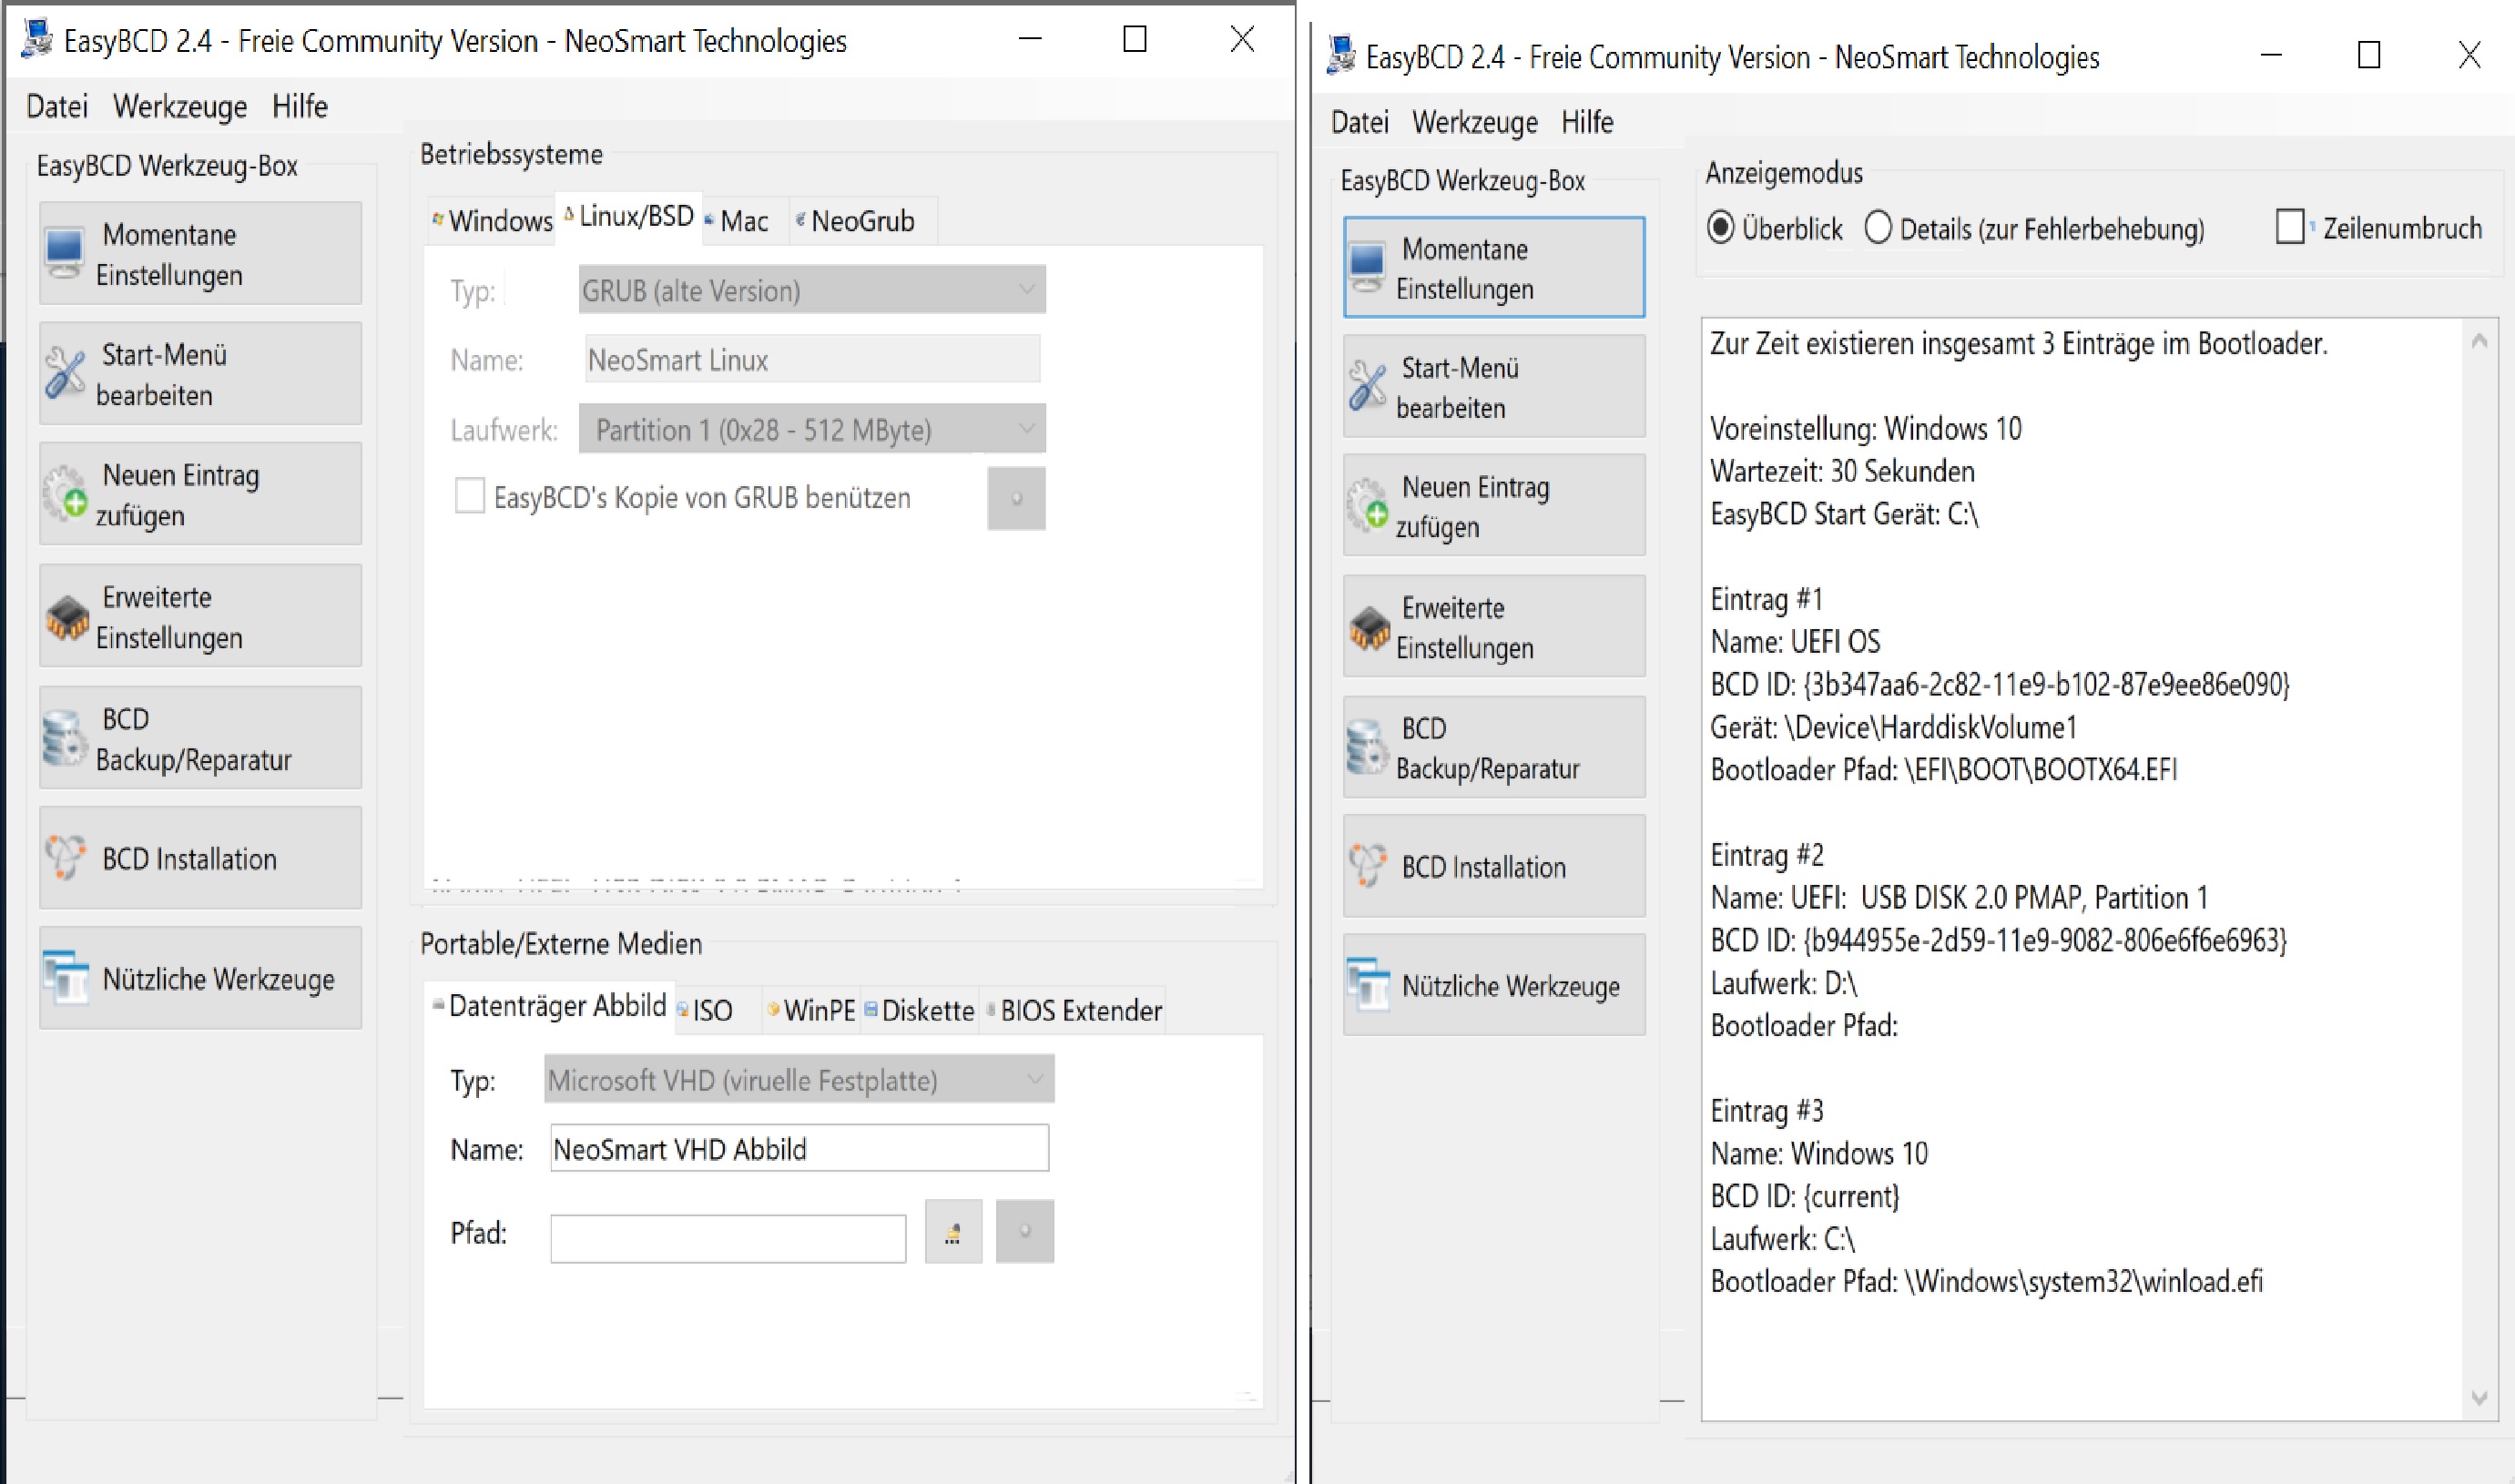Click the add button beside GRUB checkbox
Viewport: 2515px width, 1484px height.
[1016, 498]
